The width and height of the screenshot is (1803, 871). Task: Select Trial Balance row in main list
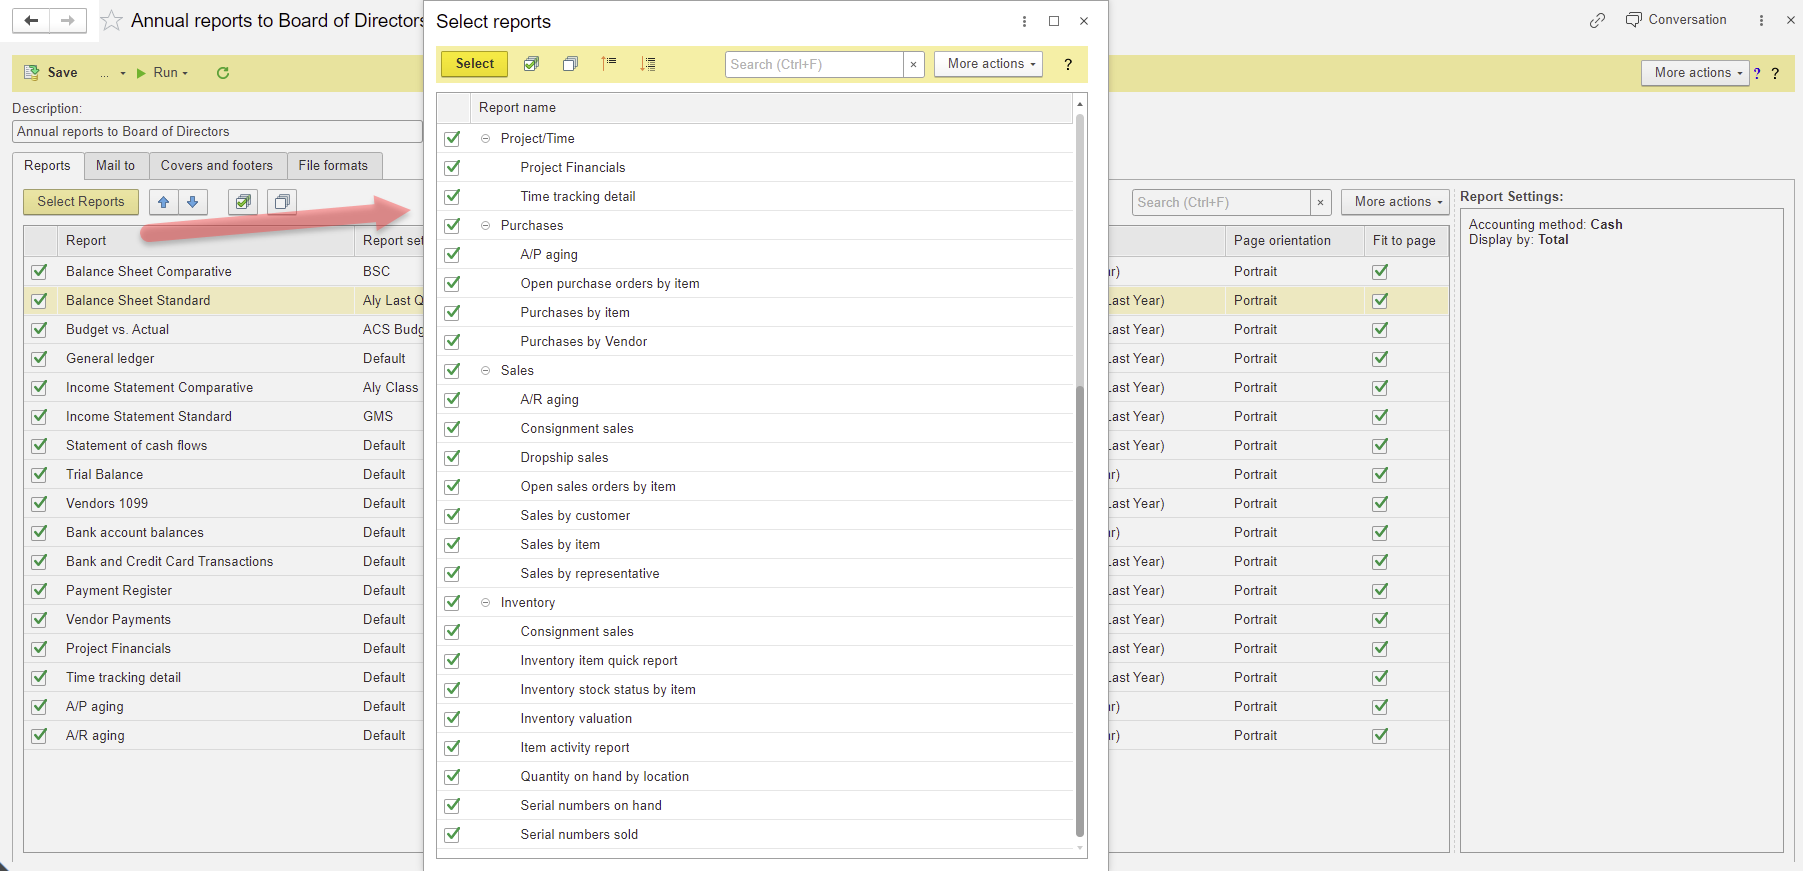224,474
